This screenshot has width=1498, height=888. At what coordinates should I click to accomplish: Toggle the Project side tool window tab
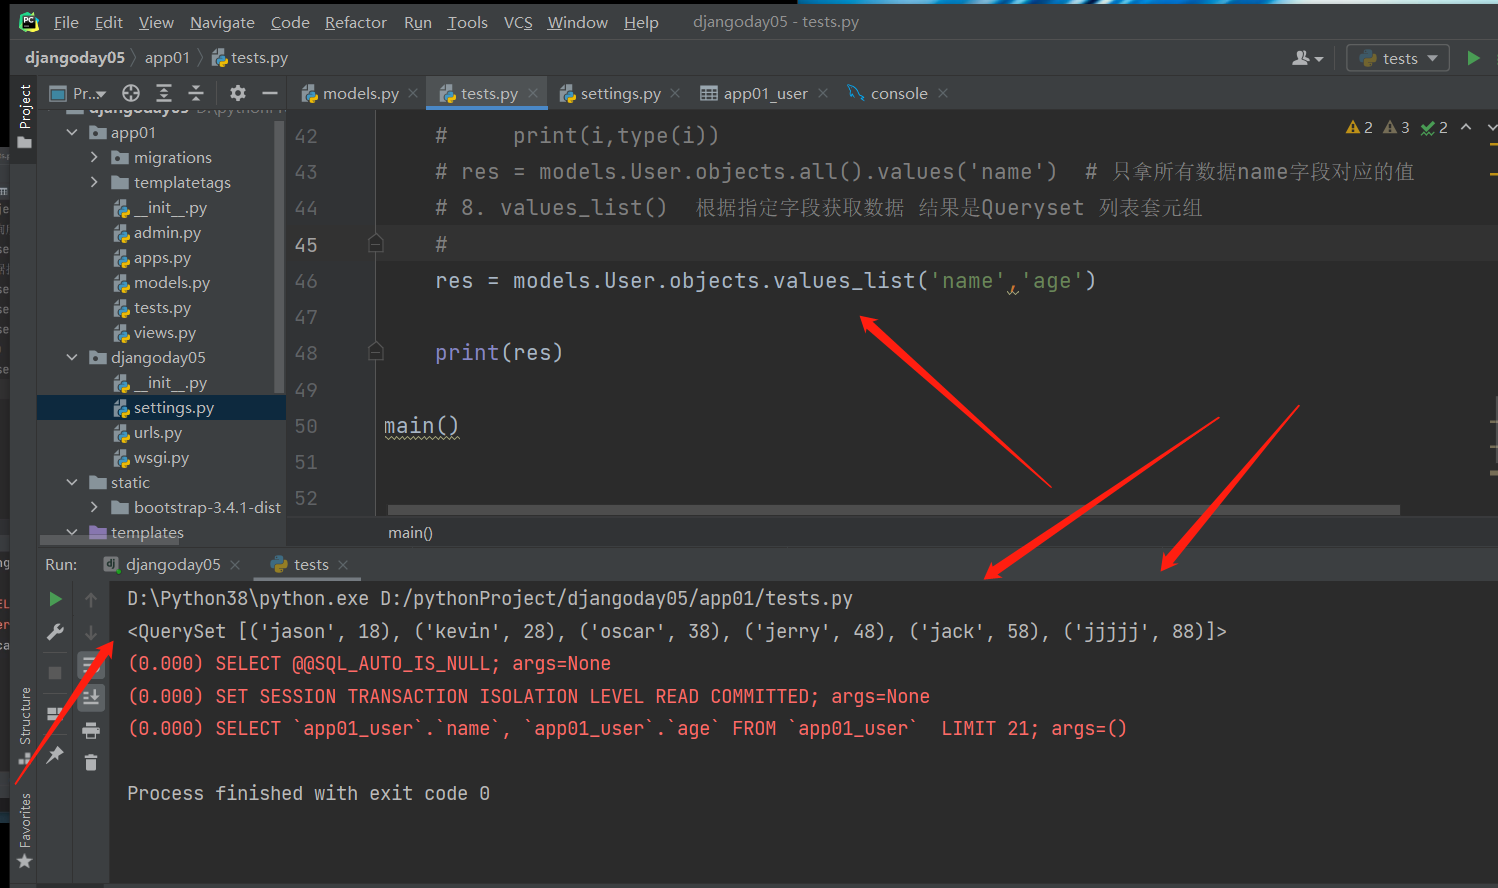click(x=25, y=116)
